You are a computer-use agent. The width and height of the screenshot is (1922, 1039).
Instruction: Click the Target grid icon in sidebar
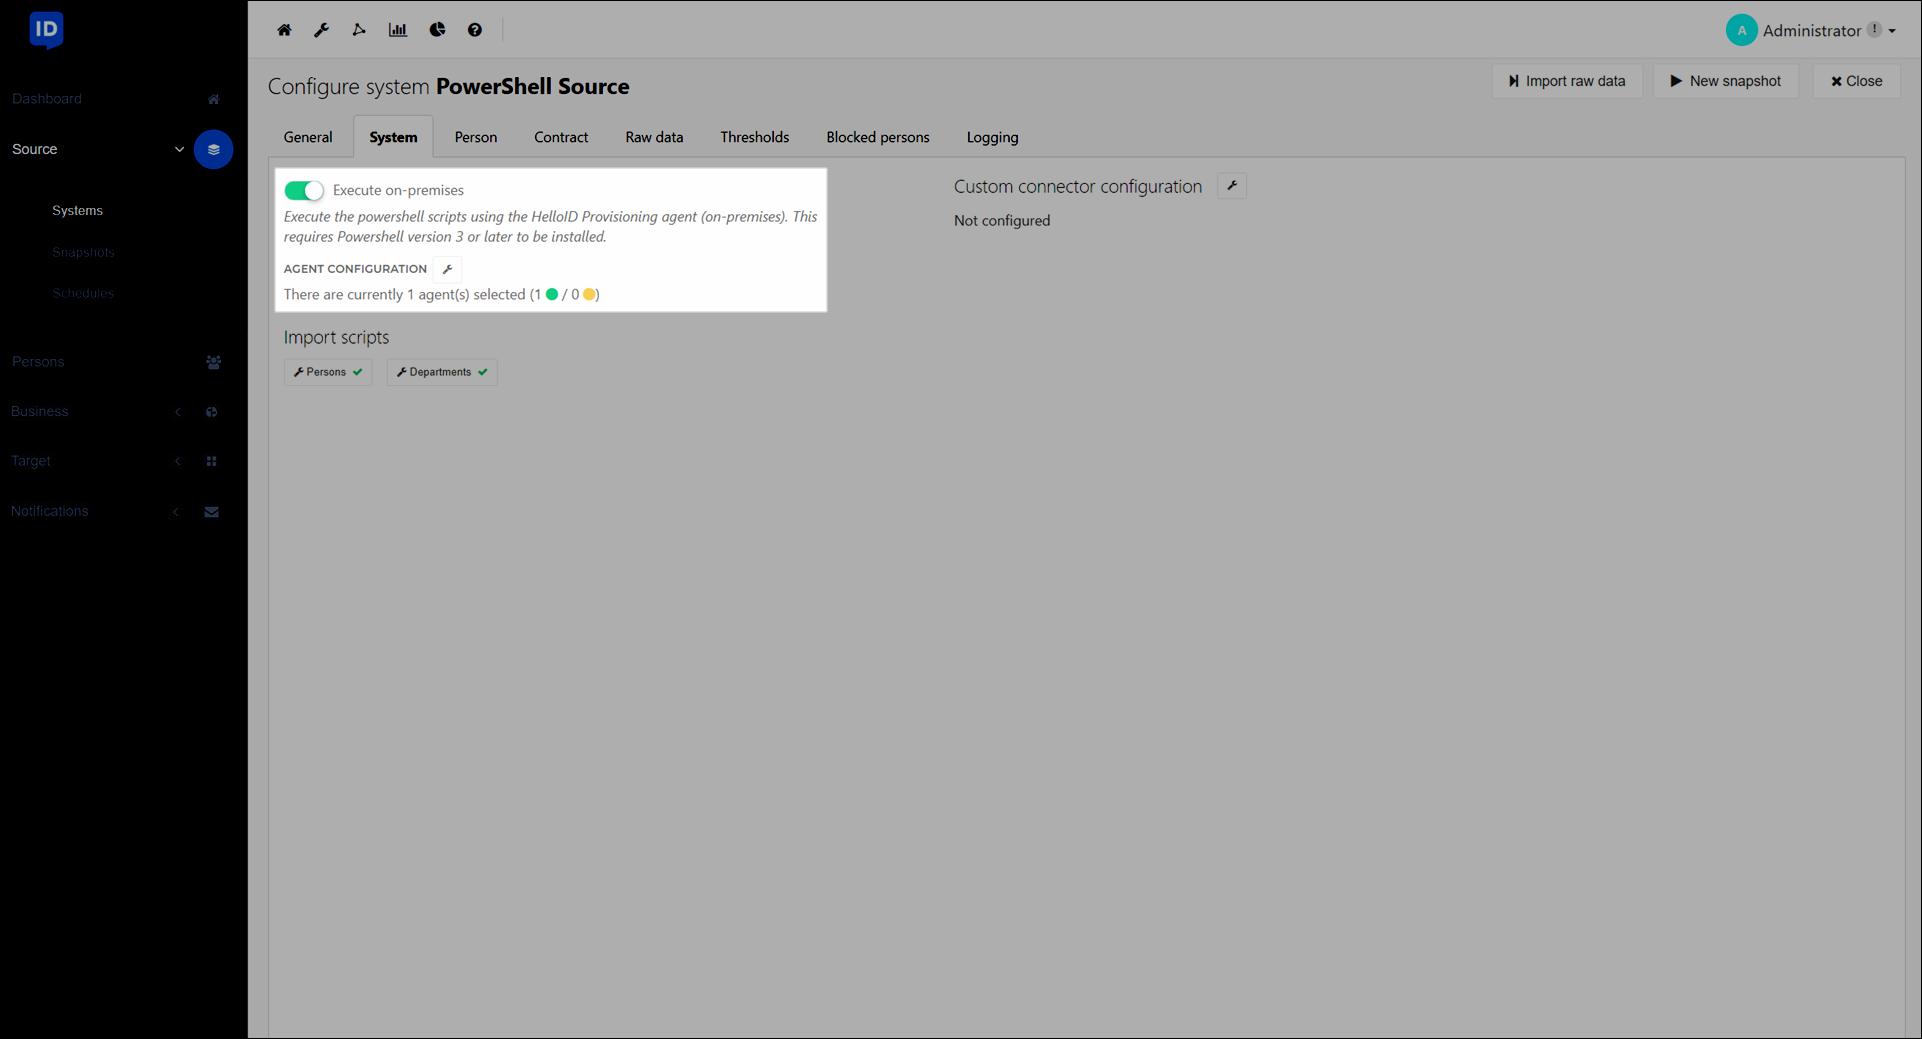point(212,461)
